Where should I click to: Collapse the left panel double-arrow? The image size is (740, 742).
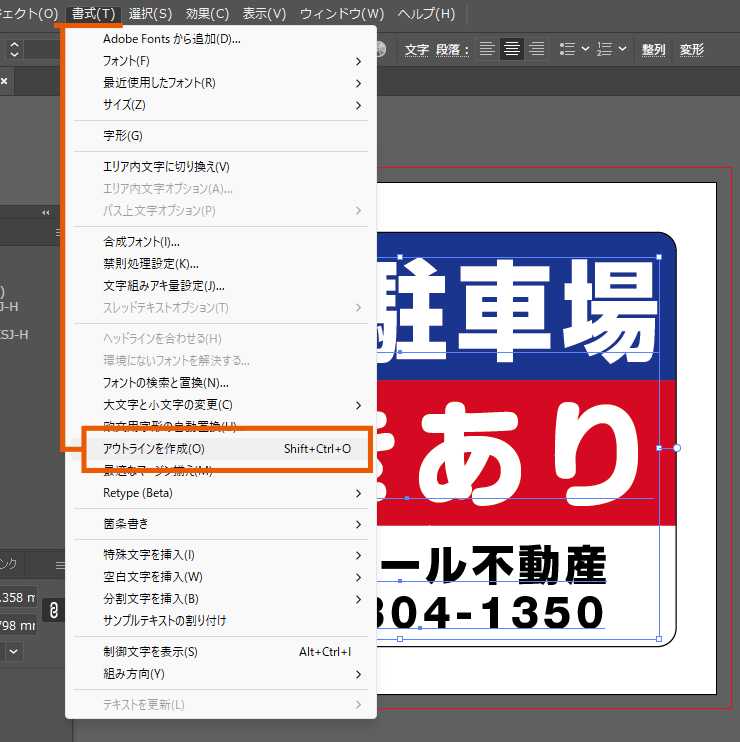pos(45,212)
